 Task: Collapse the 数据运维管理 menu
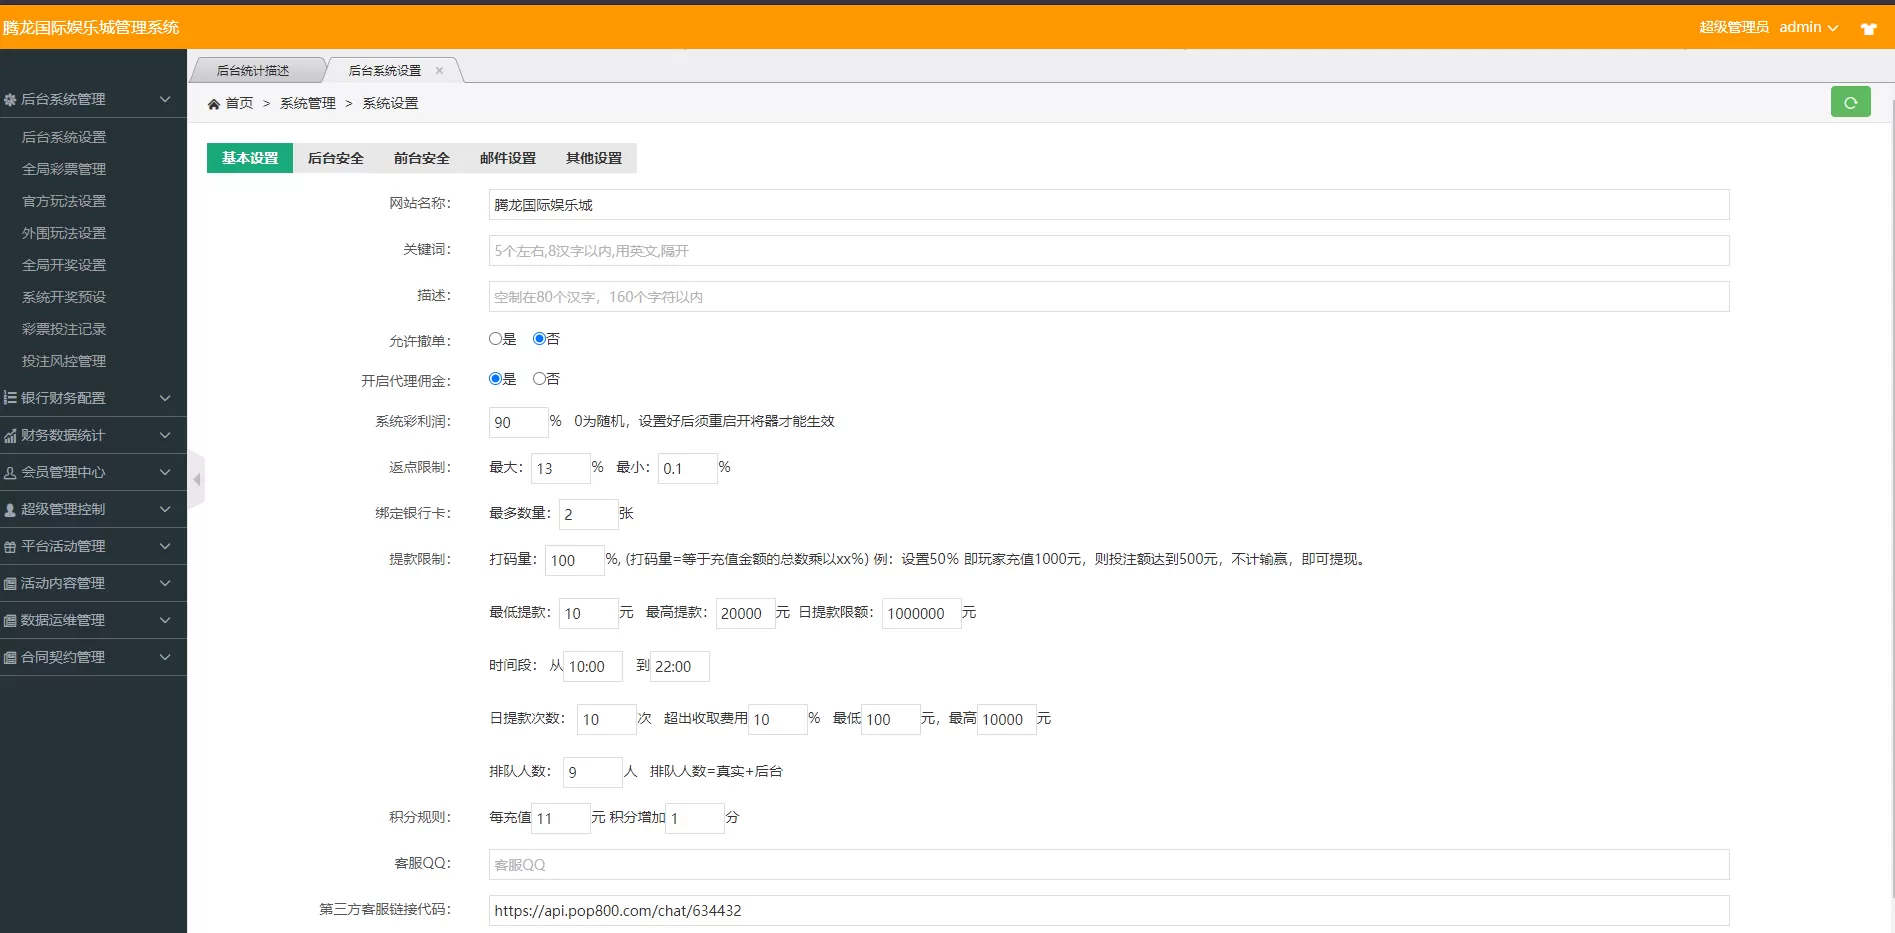(93, 620)
